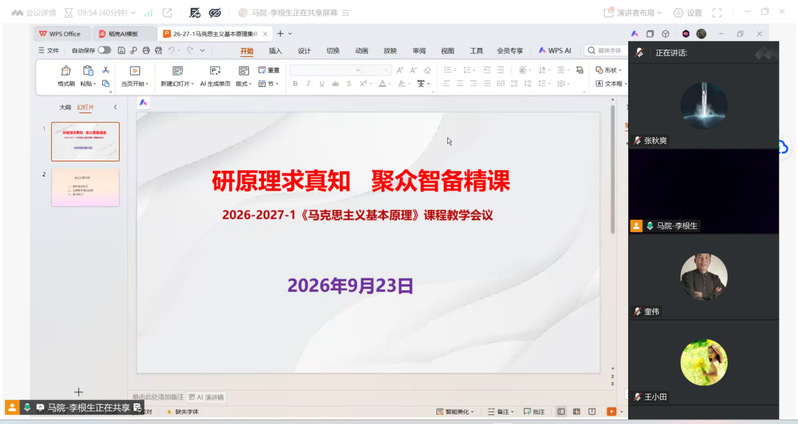Image resolution: width=798 pixels, height=424 pixels.
Task: Open the File (文件) menu
Action: click(x=48, y=50)
